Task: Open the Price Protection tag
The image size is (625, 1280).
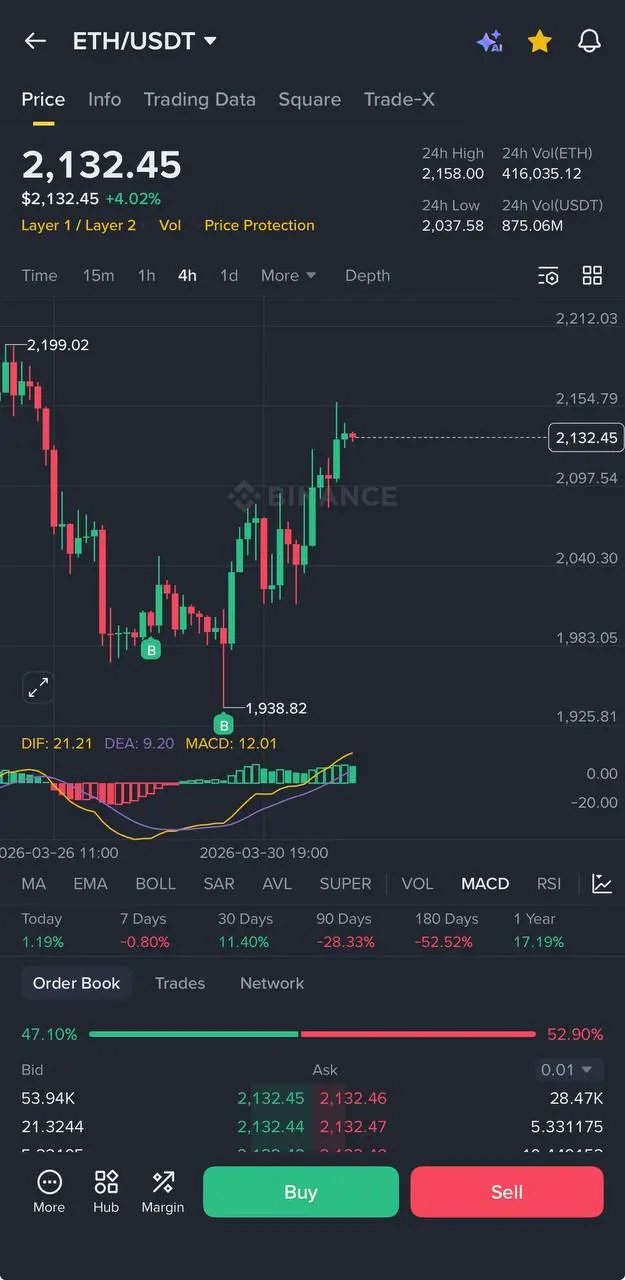Action: pos(259,225)
